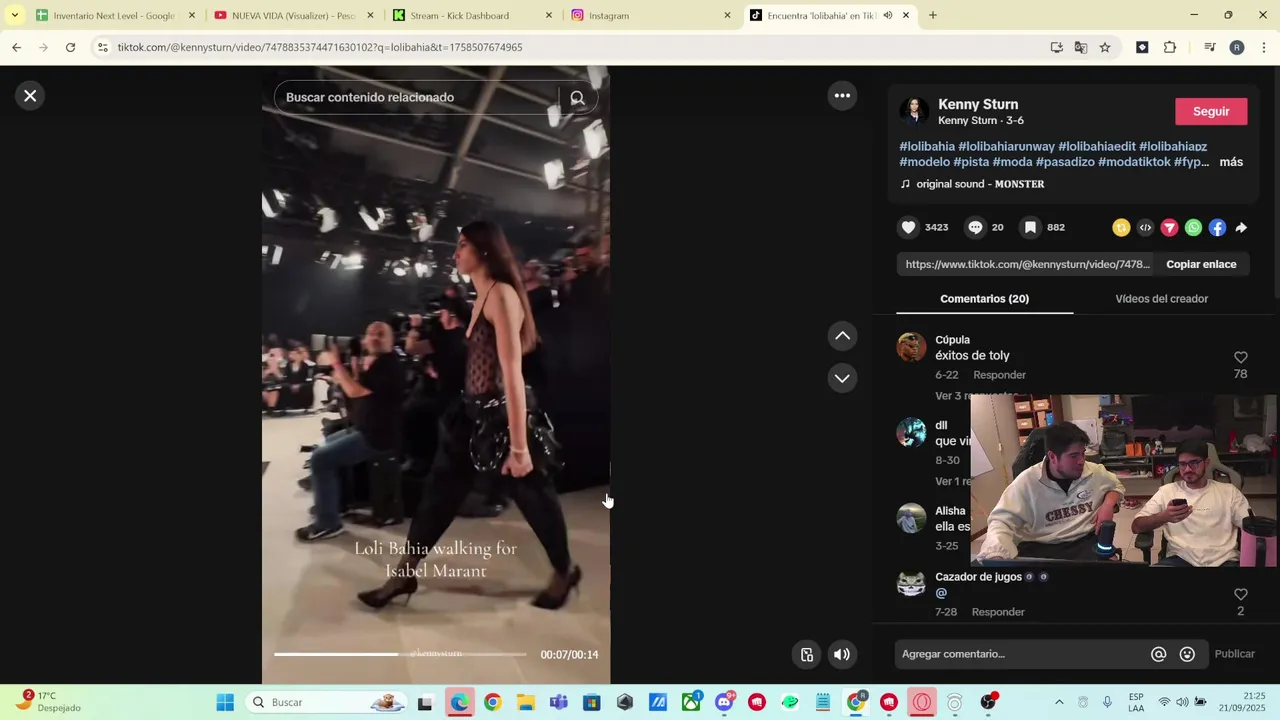Open the Kenny Sturn username link

(978, 104)
